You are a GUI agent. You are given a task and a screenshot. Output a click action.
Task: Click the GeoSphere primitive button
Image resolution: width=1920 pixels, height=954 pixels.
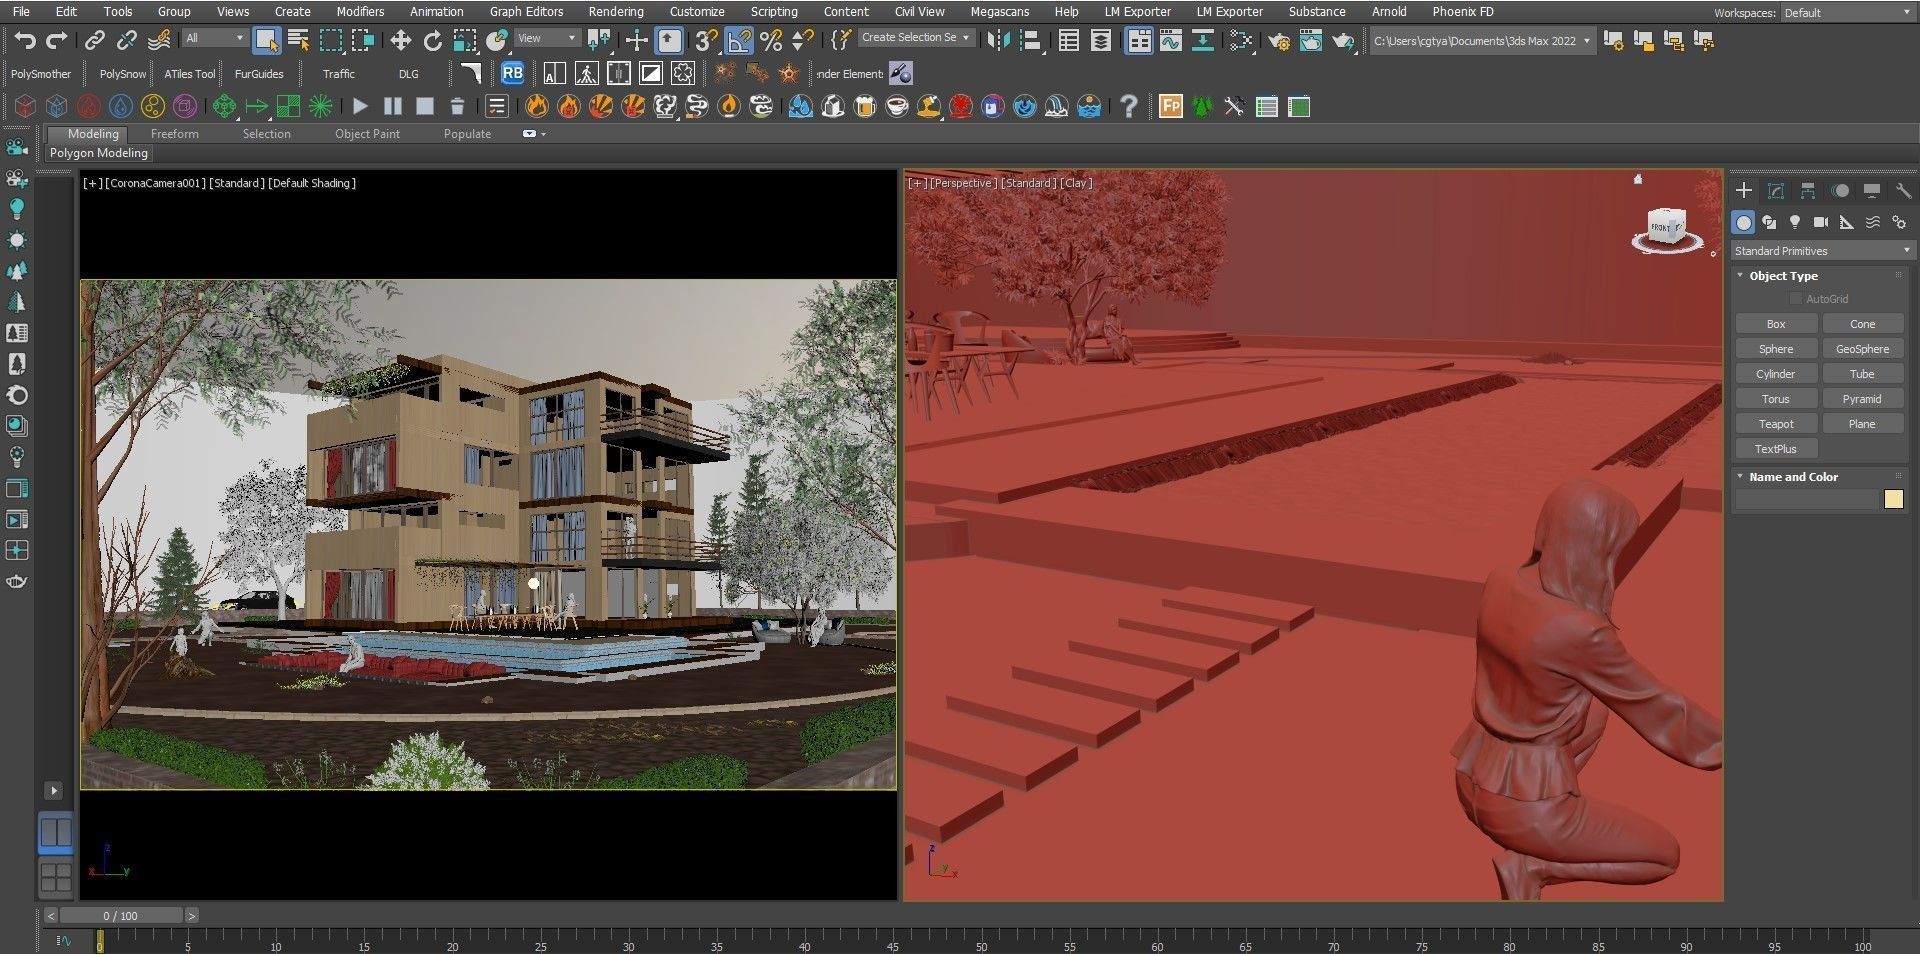click(1862, 349)
